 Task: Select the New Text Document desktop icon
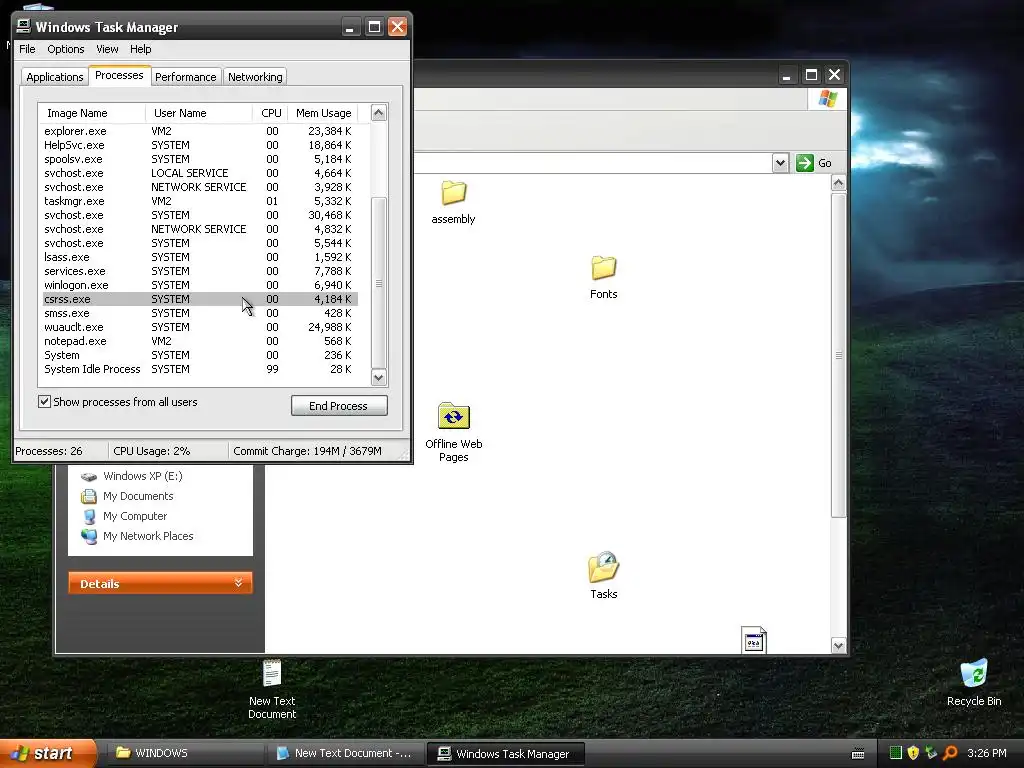pos(272,673)
